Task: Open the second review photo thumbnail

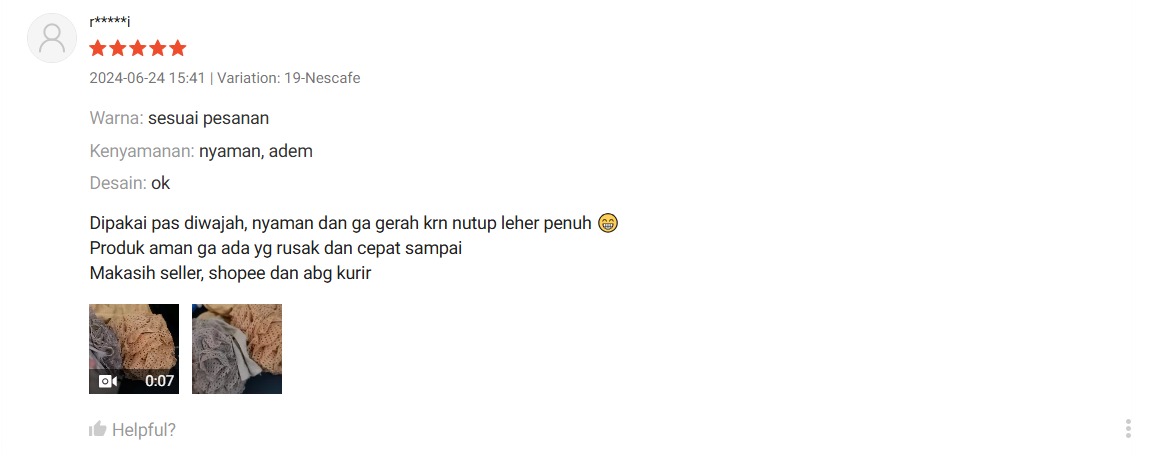Action: (x=237, y=349)
